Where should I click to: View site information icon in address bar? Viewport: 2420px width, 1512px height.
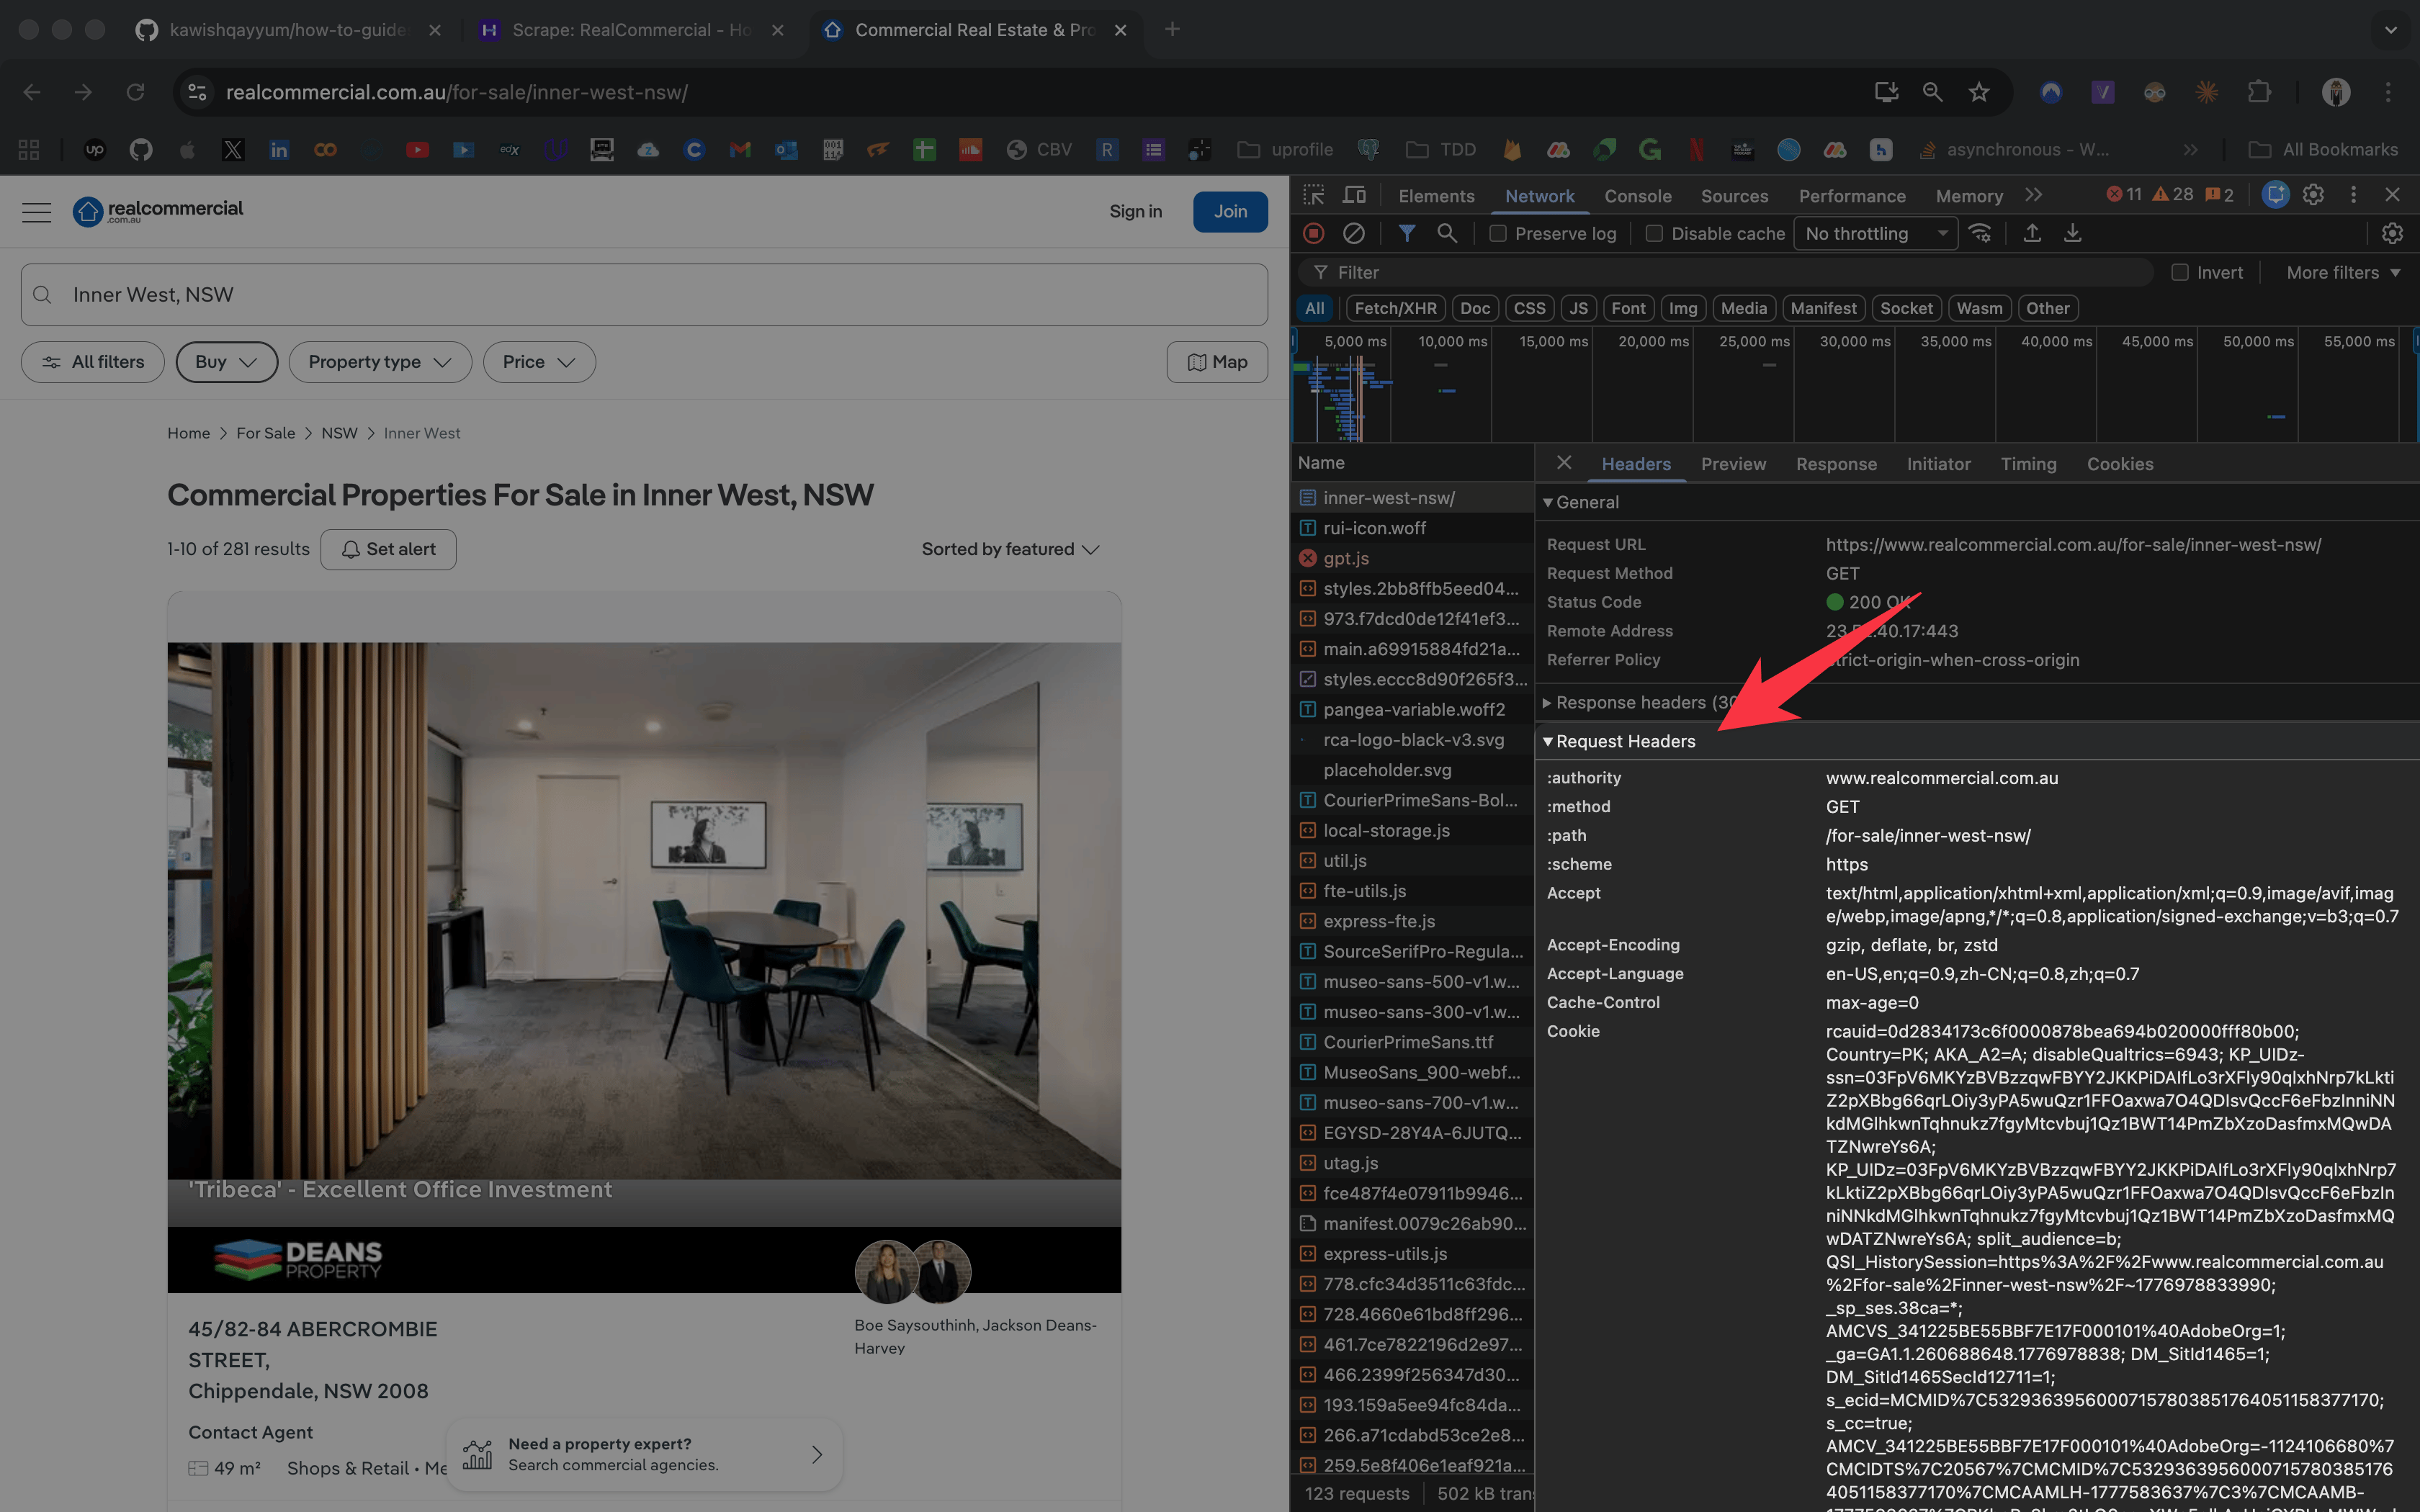(197, 92)
